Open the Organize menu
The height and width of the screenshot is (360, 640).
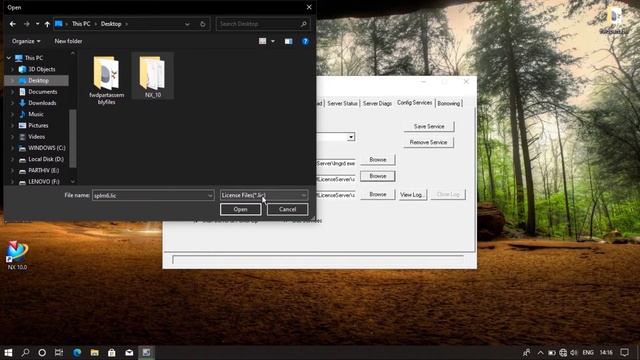click(x=26, y=41)
